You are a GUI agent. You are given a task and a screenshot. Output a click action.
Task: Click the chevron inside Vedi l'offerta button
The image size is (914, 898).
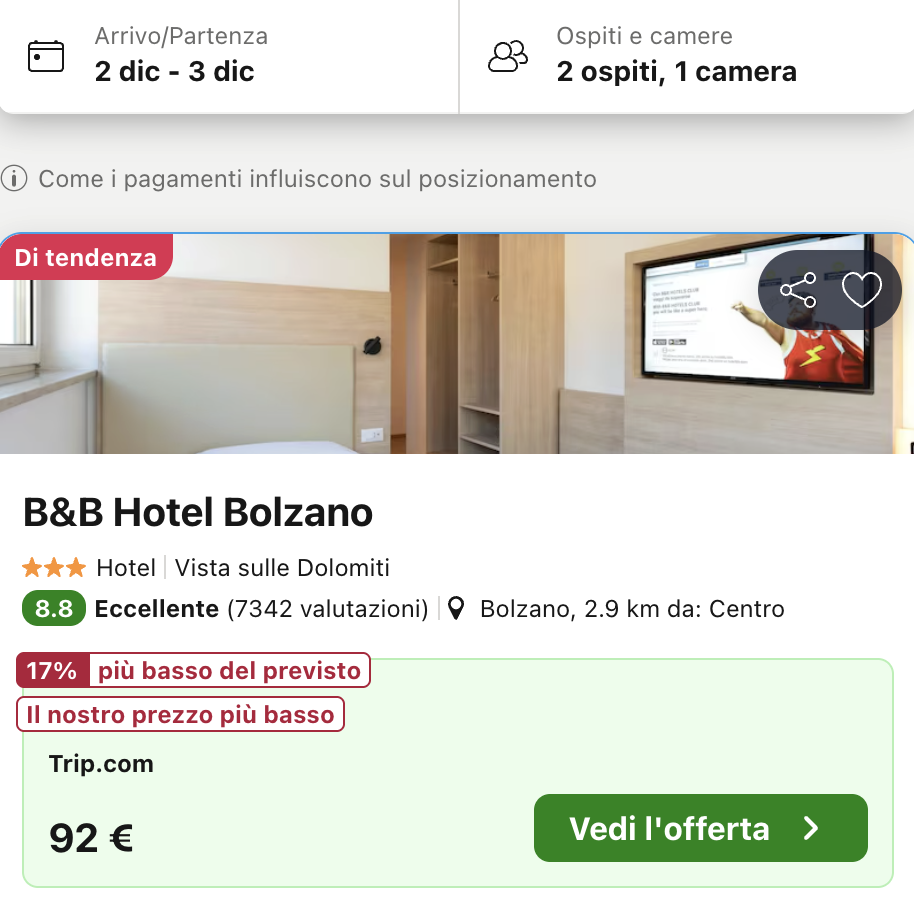(x=812, y=828)
